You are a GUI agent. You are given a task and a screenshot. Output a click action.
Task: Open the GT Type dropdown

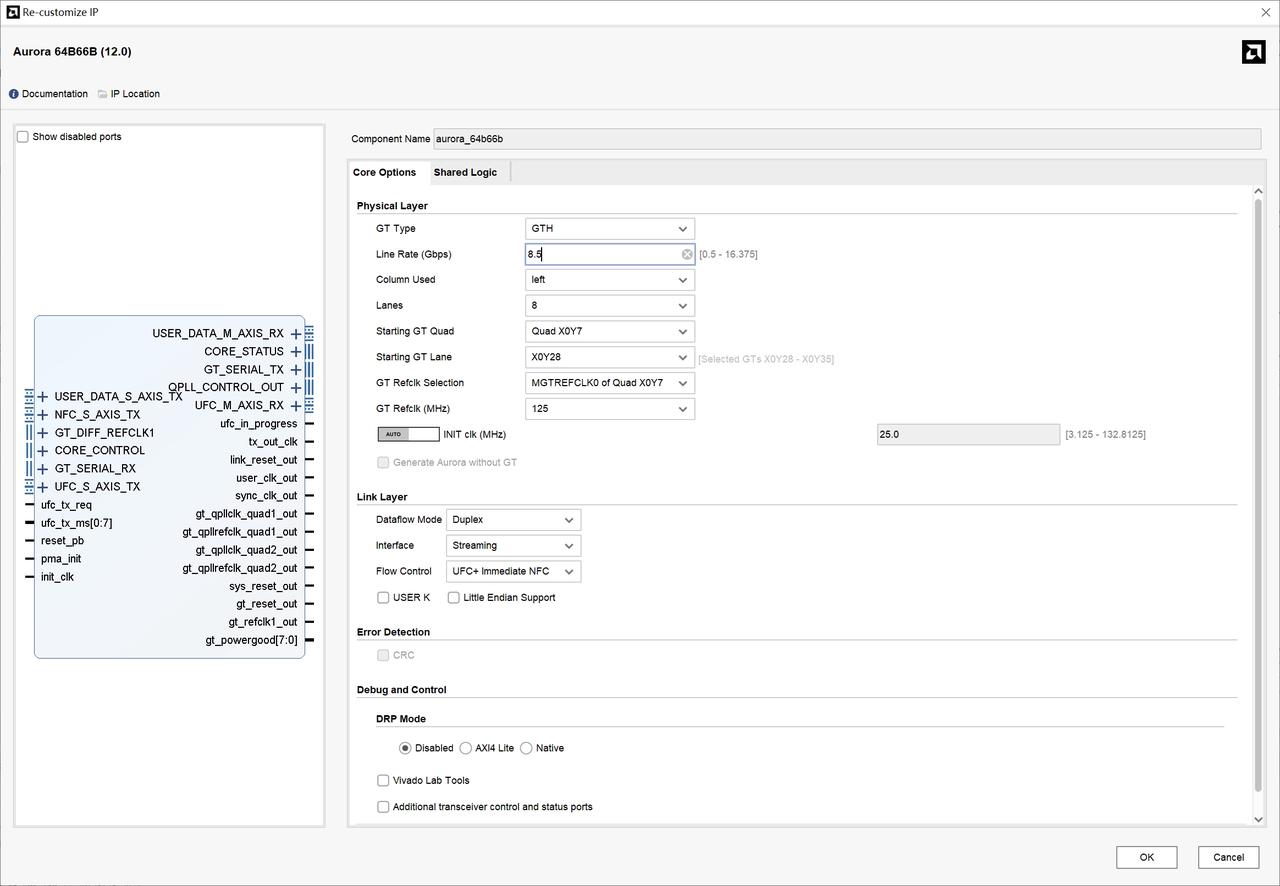coord(610,229)
